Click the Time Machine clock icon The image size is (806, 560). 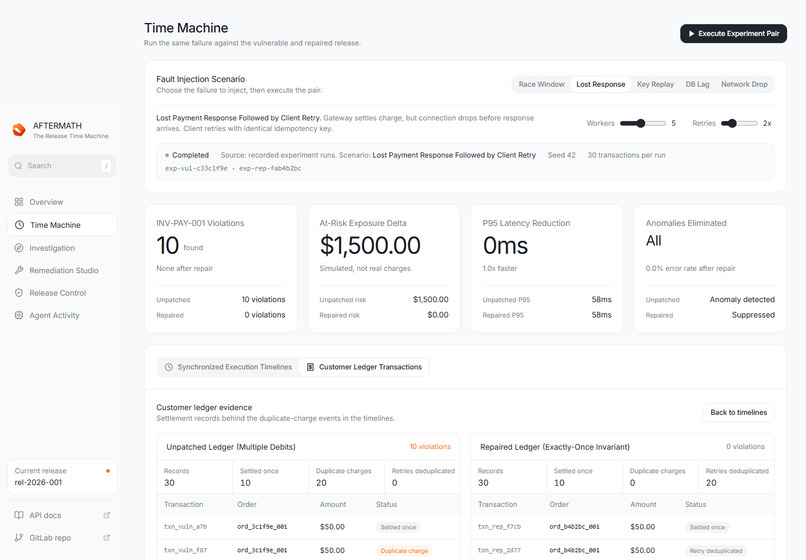click(20, 225)
